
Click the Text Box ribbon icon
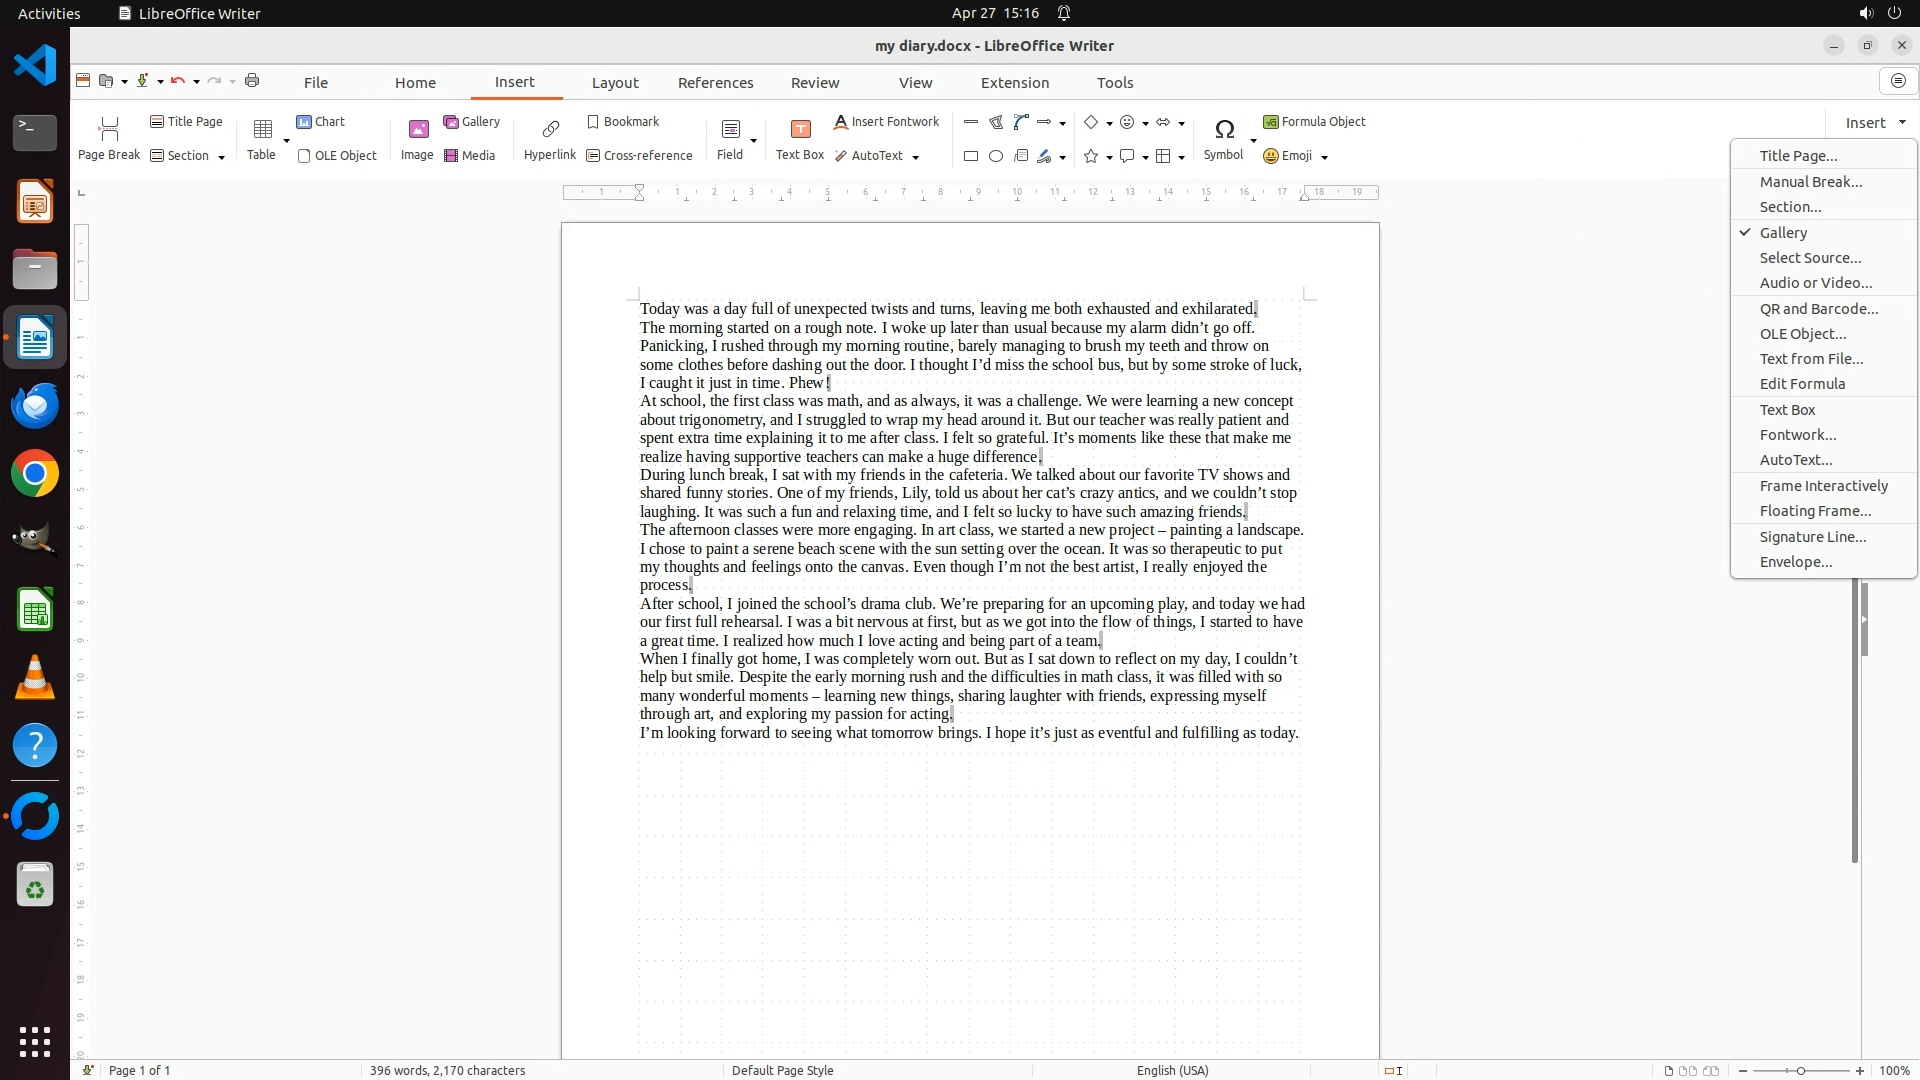click(x=800, y=130)
